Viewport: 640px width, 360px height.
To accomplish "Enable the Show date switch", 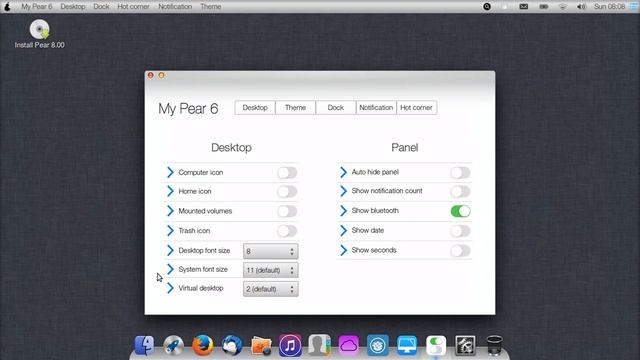I will (x=460, y=231).
